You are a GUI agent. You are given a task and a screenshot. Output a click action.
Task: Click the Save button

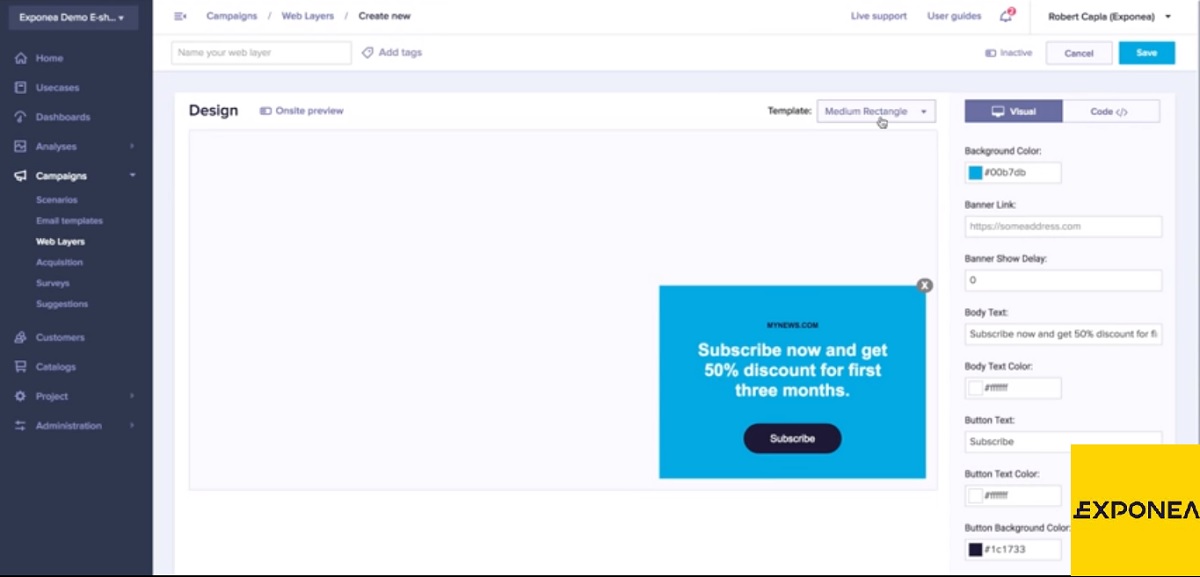coord(1146,53)
